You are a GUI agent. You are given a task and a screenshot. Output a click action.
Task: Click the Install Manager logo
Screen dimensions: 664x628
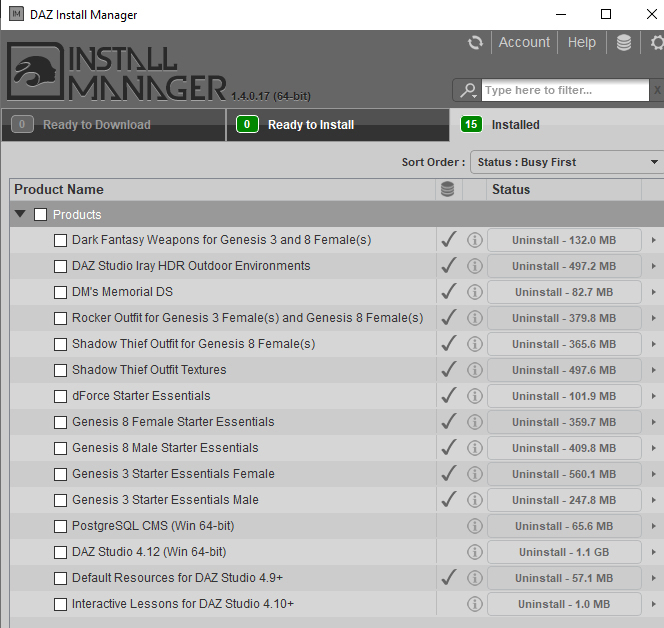(x=116, y=72)
